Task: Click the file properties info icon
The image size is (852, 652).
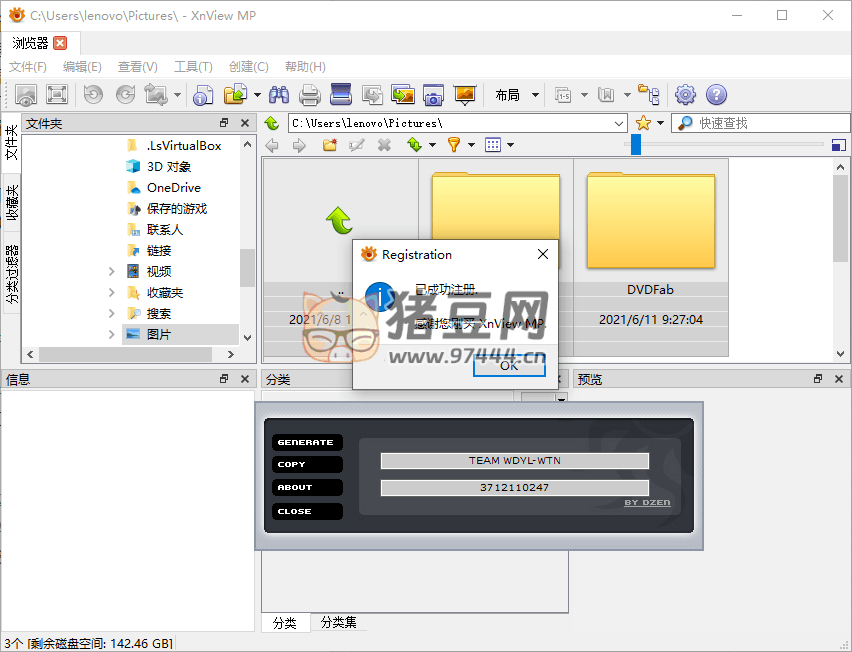Action: 203,95
